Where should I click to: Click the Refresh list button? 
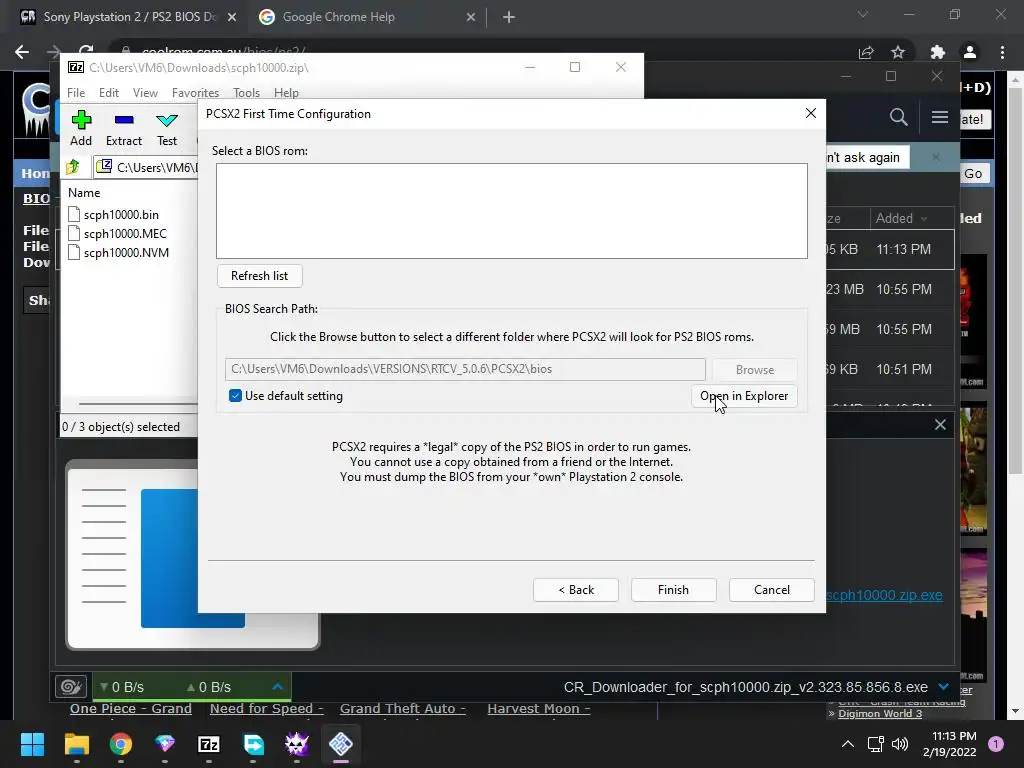pos(259,276)
